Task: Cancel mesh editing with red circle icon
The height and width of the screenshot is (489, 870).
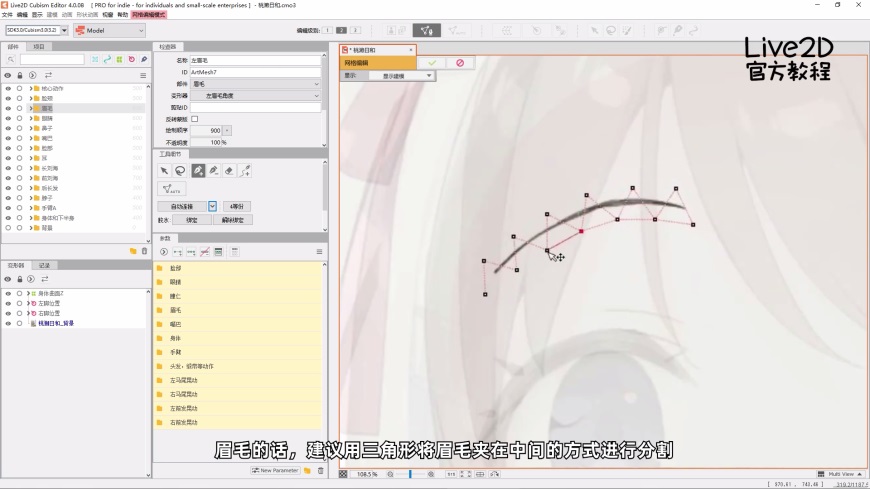Action: click(460, 63)
